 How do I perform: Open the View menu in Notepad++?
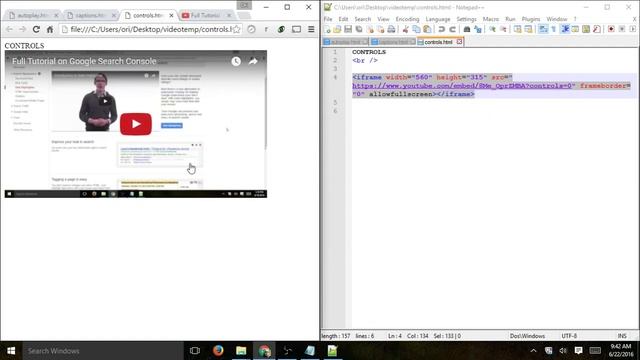(383, 19)
